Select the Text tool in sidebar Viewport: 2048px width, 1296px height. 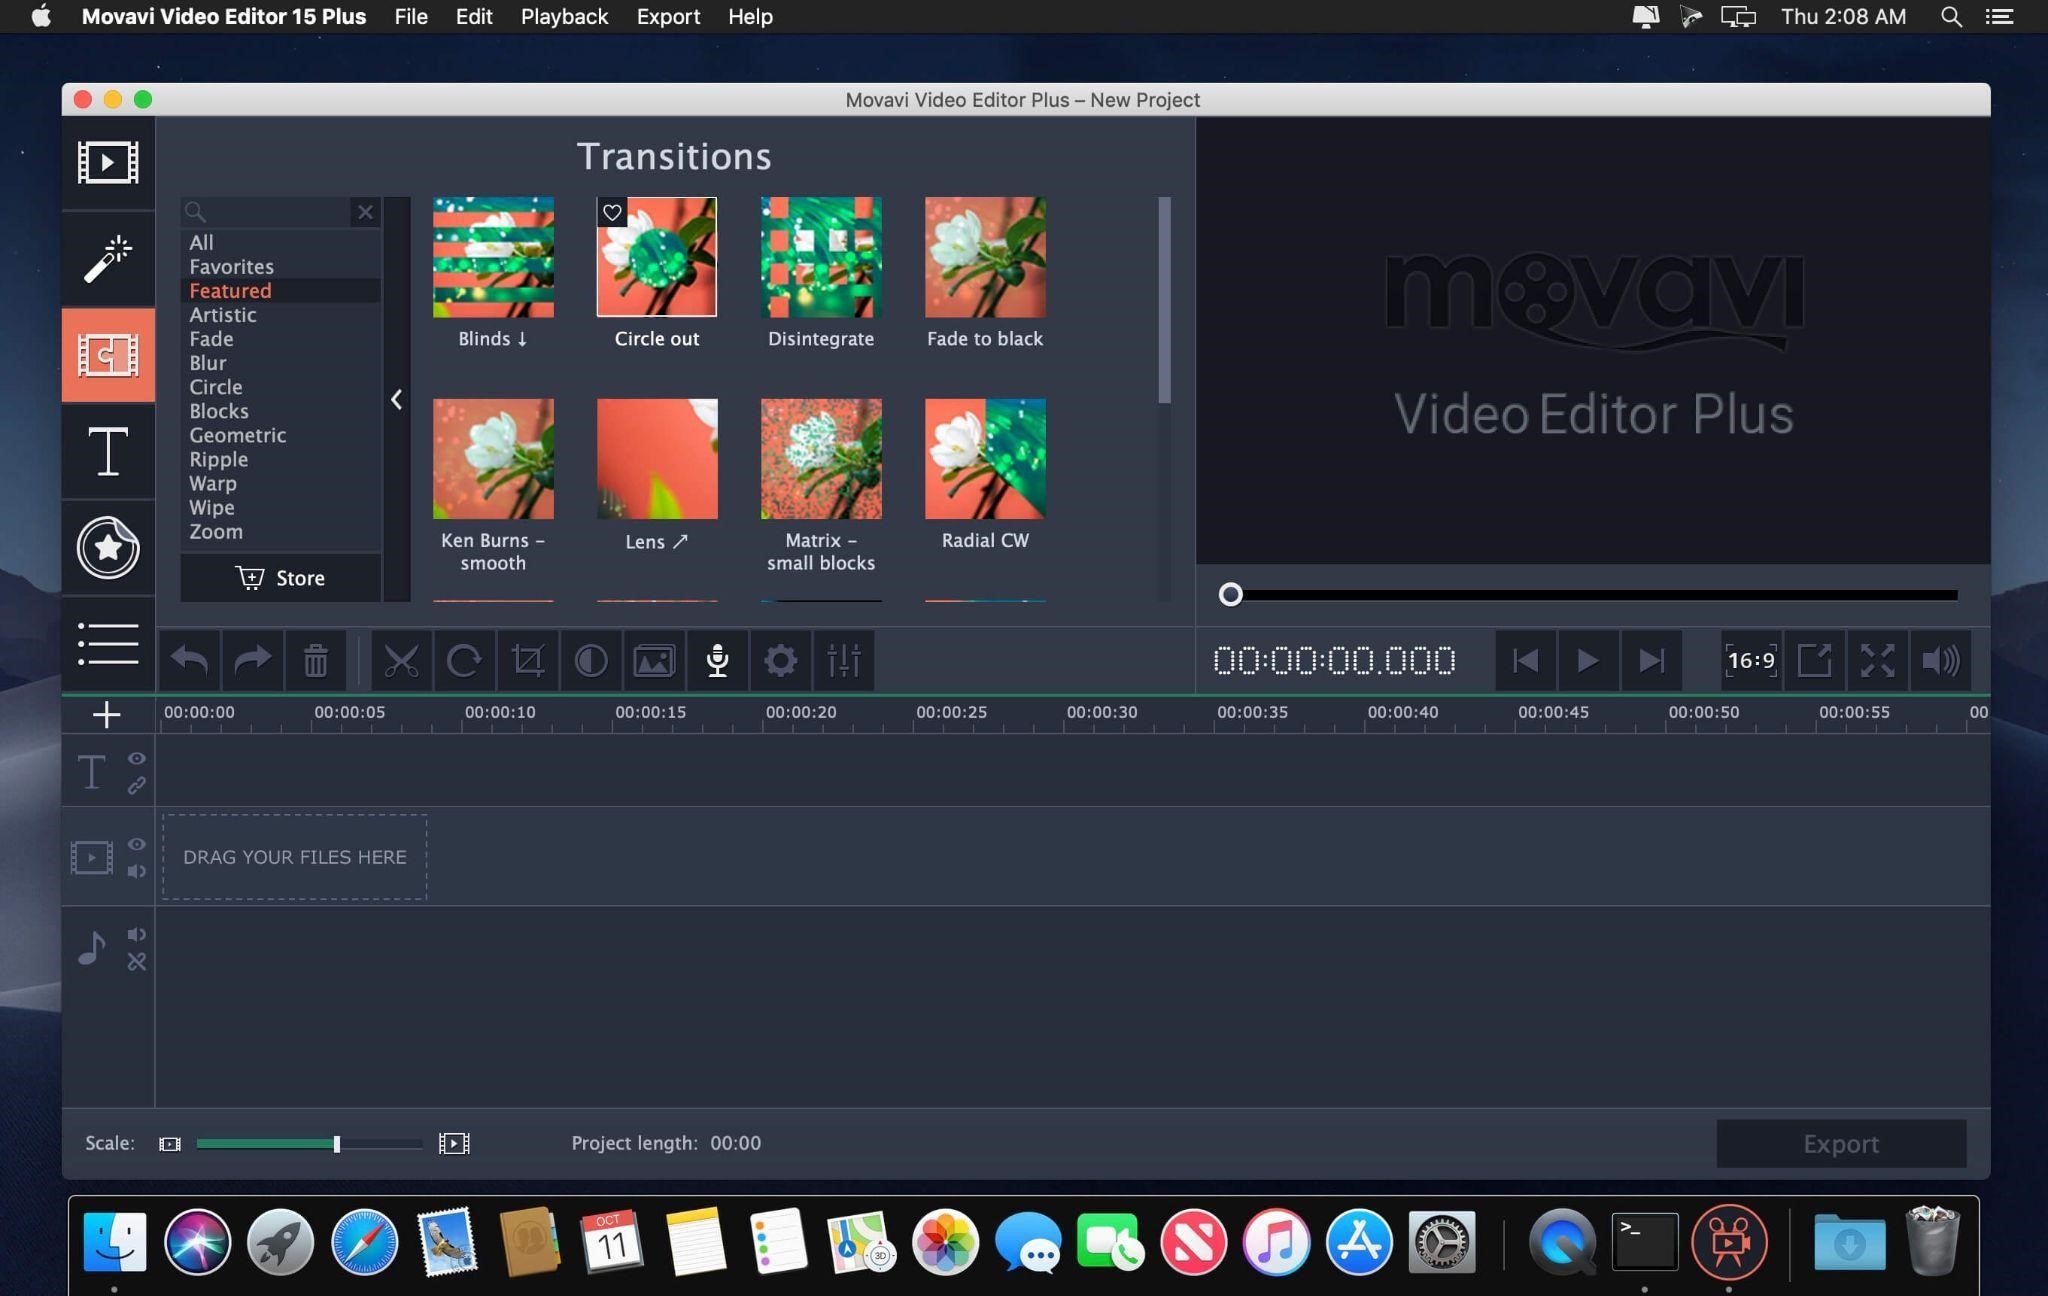(107, 448)
